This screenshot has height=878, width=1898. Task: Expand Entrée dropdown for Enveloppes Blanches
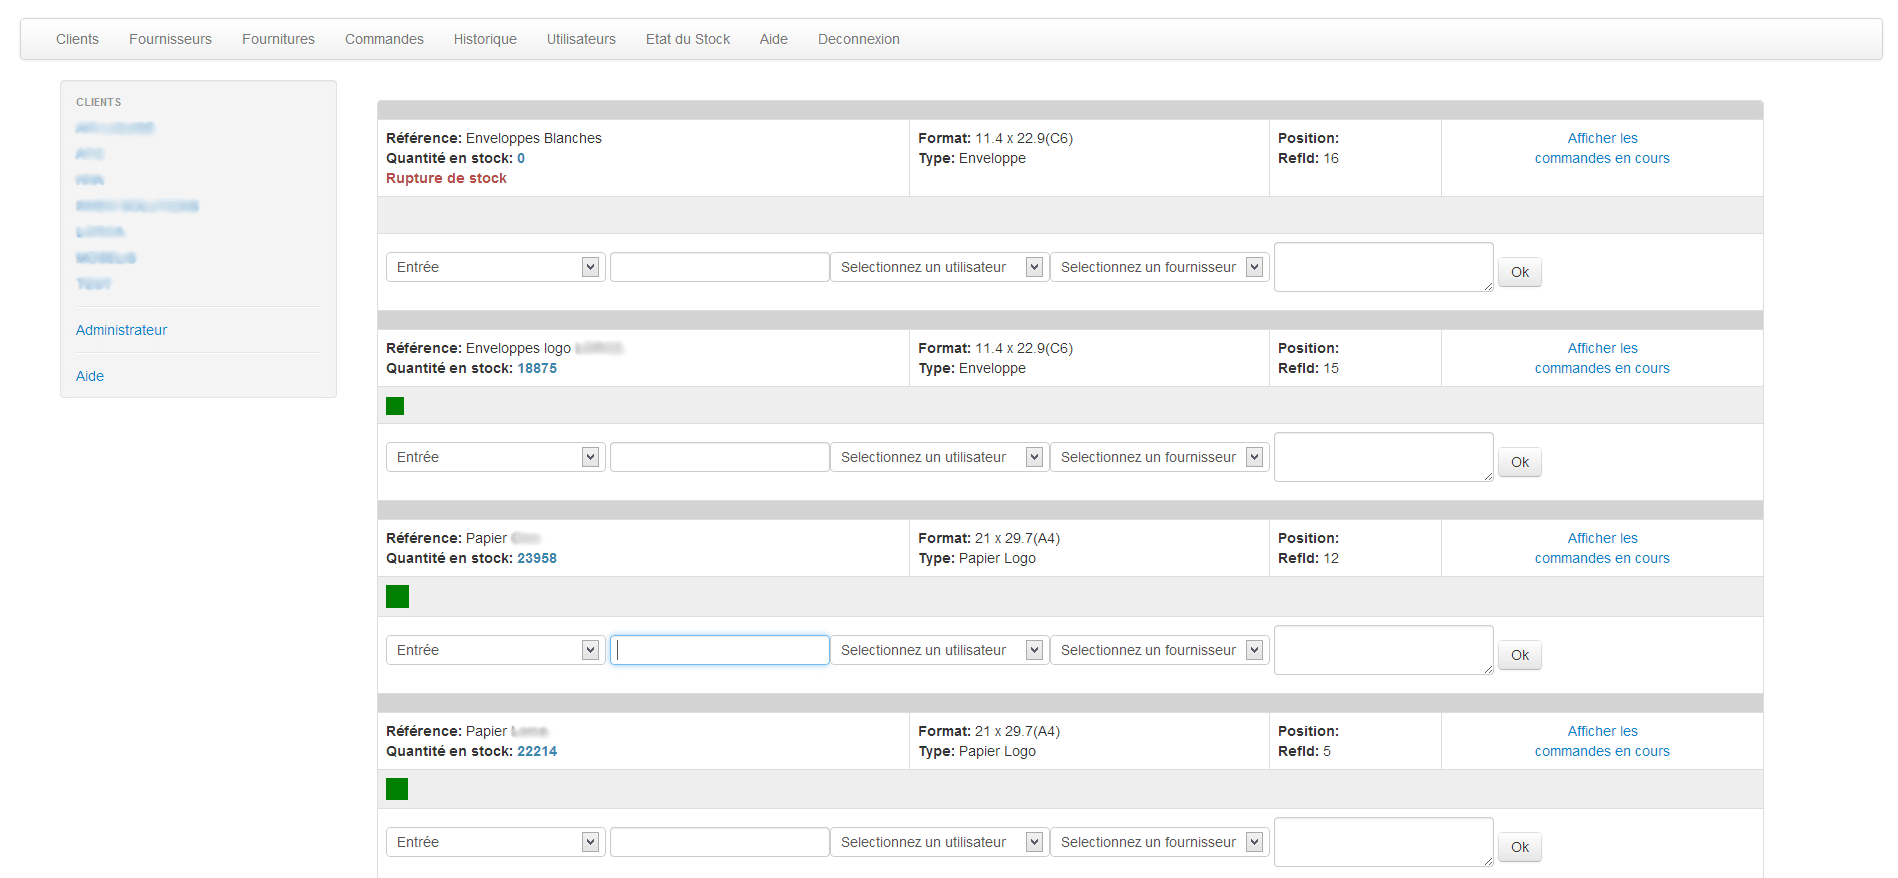coord(495,267)
